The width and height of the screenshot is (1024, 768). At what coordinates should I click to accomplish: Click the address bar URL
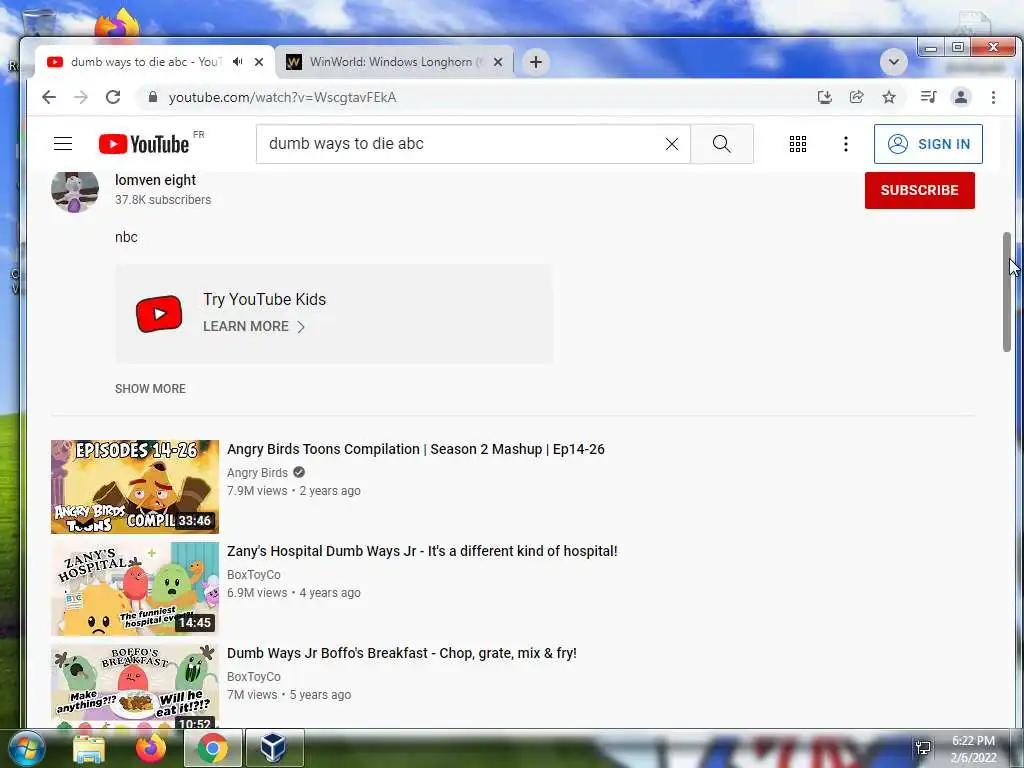(282, 97)
